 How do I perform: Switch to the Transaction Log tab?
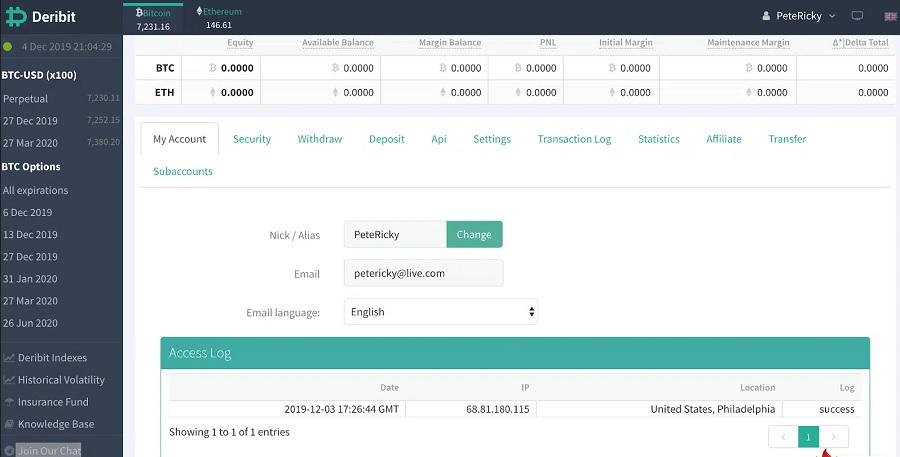point(574,139)
